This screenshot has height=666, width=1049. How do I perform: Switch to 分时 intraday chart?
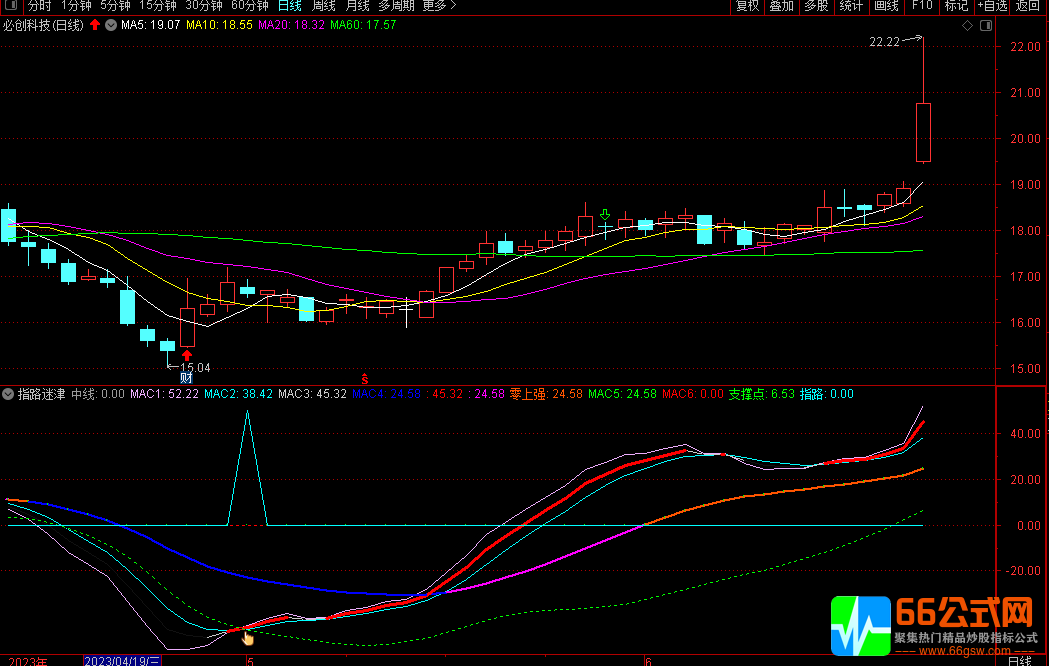[x=39, y=6]
